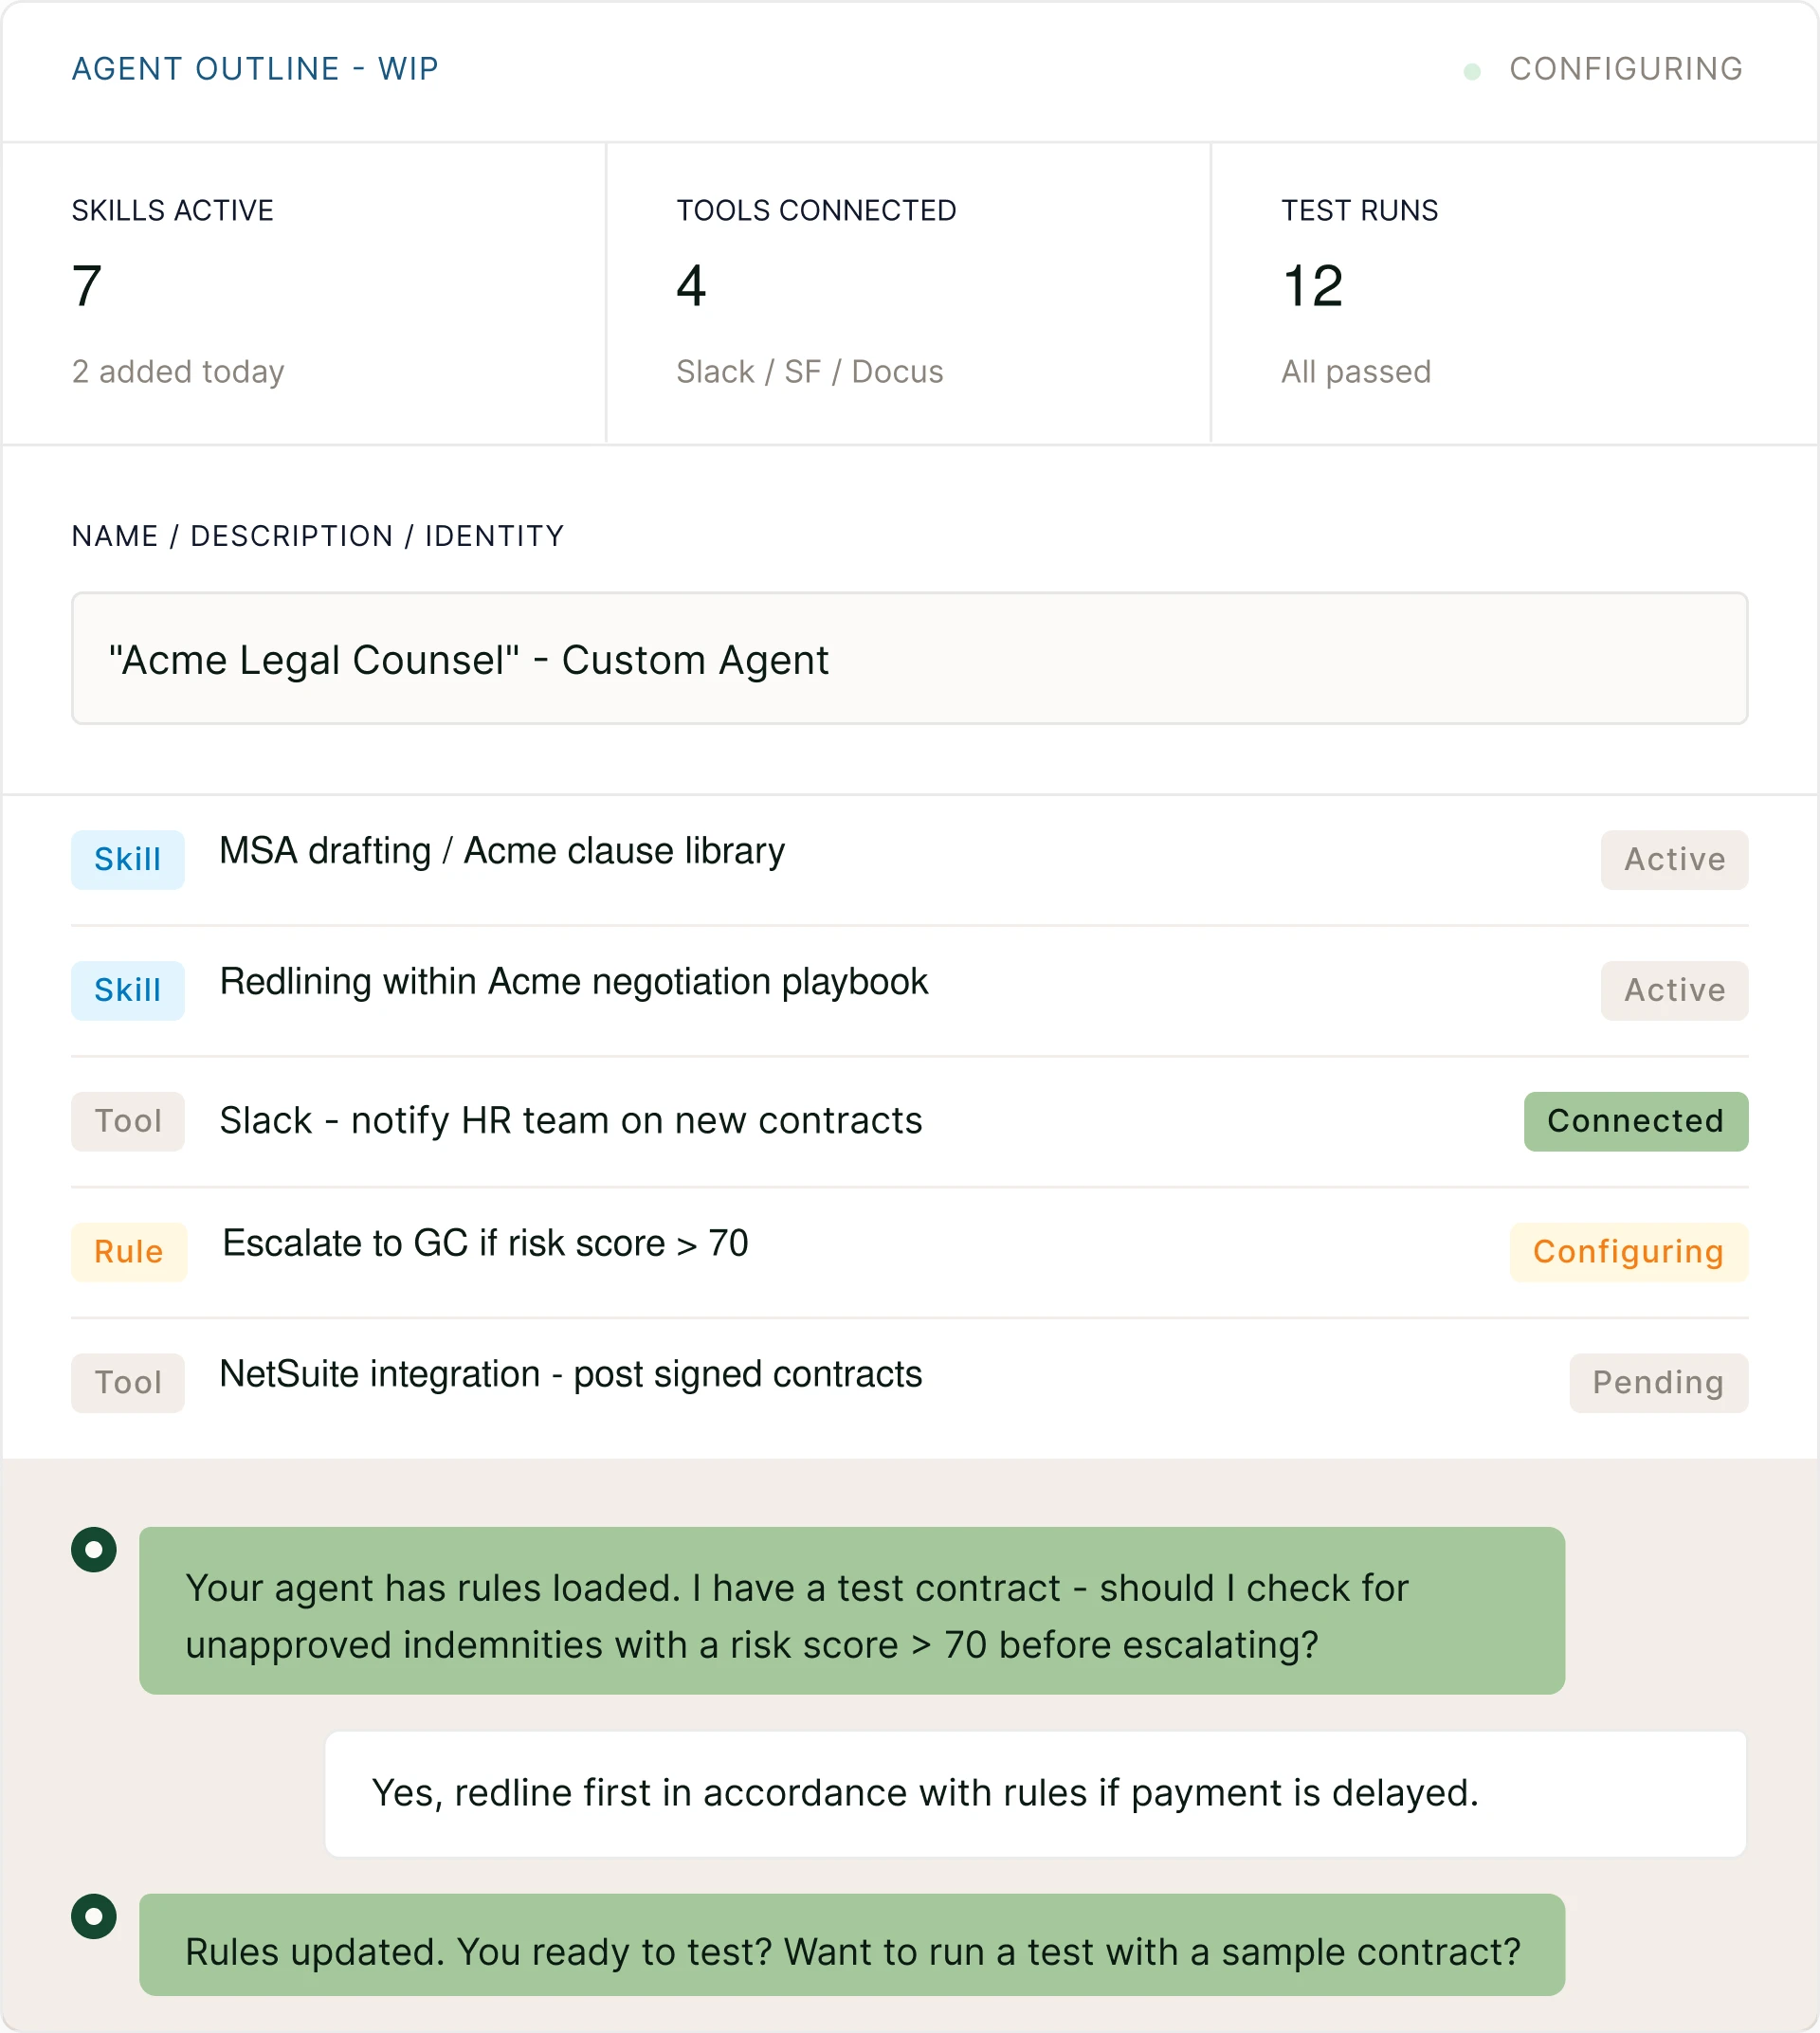This screenshot has height=2033, width=1820.
Task: Expand the Configuring status on escalation rule
Action: click(x=1629, y=1252)
